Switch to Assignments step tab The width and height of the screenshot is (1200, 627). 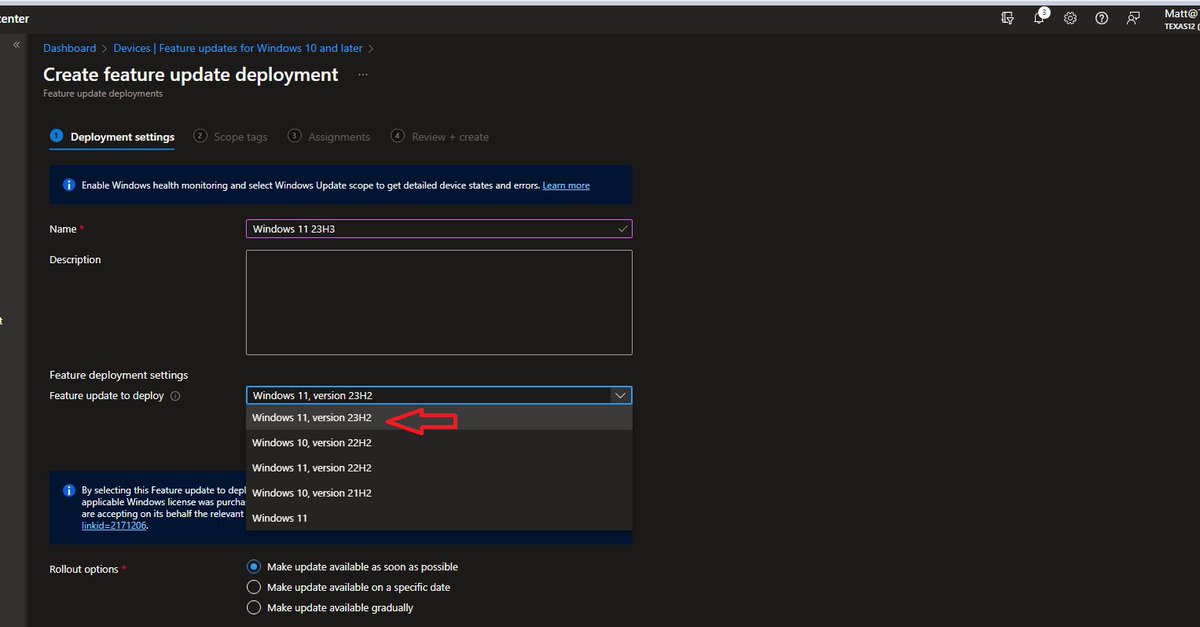329,137
